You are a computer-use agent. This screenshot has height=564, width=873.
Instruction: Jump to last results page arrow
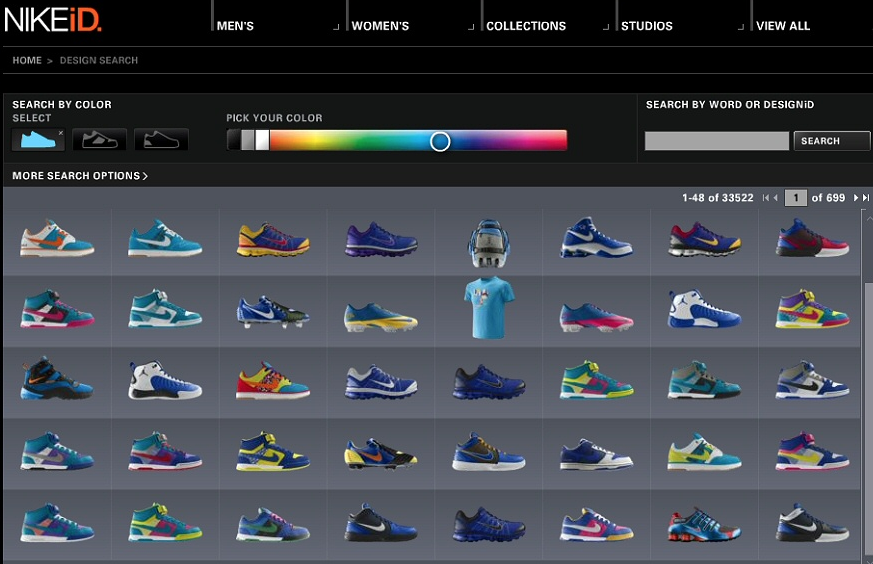click(866, 198)
